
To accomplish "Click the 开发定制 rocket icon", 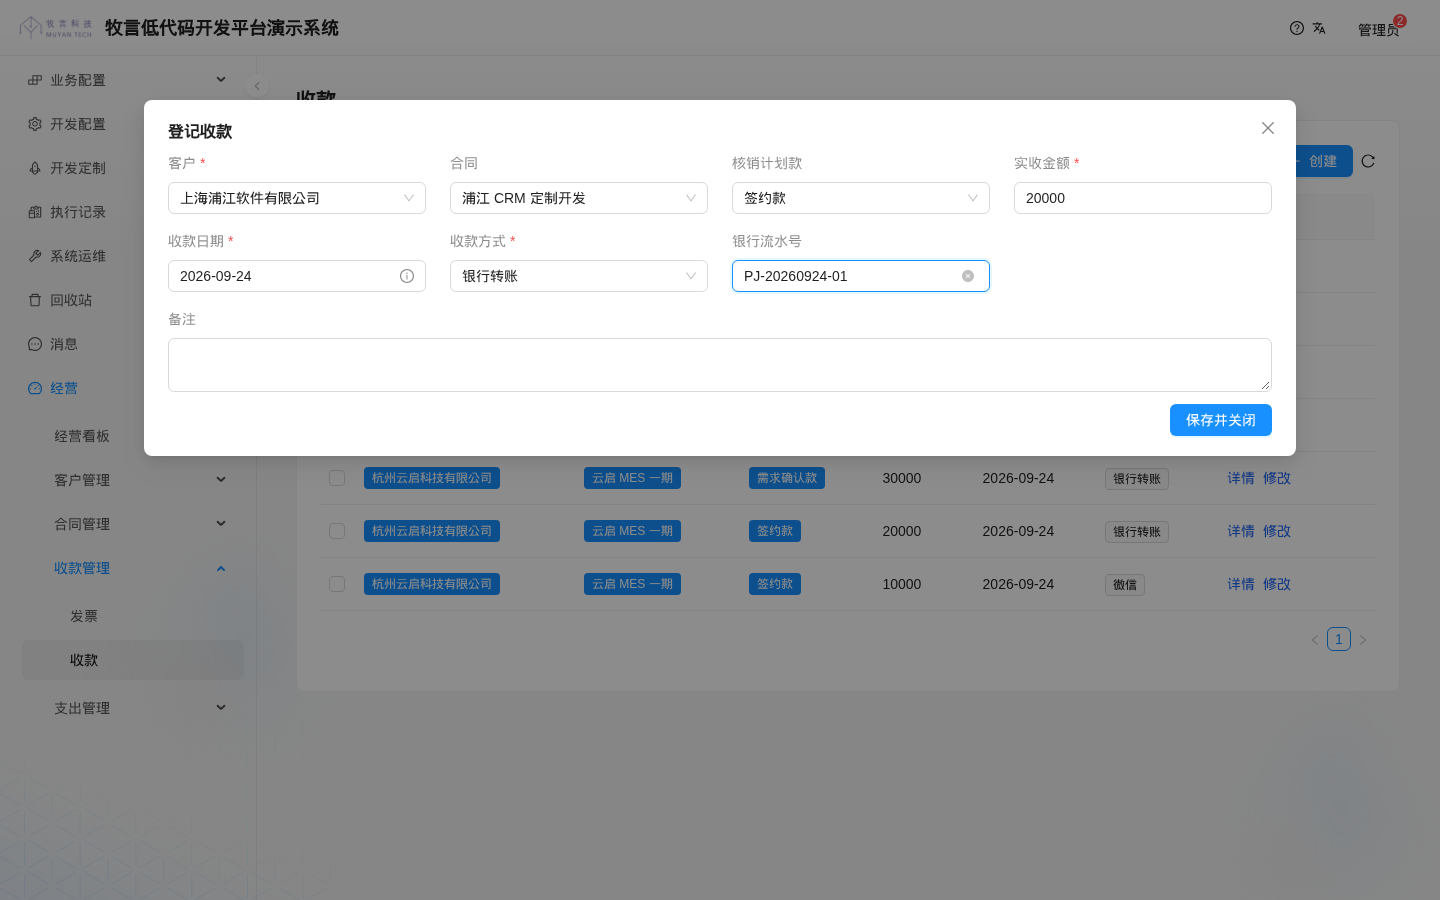I will [x=35, y=168].
